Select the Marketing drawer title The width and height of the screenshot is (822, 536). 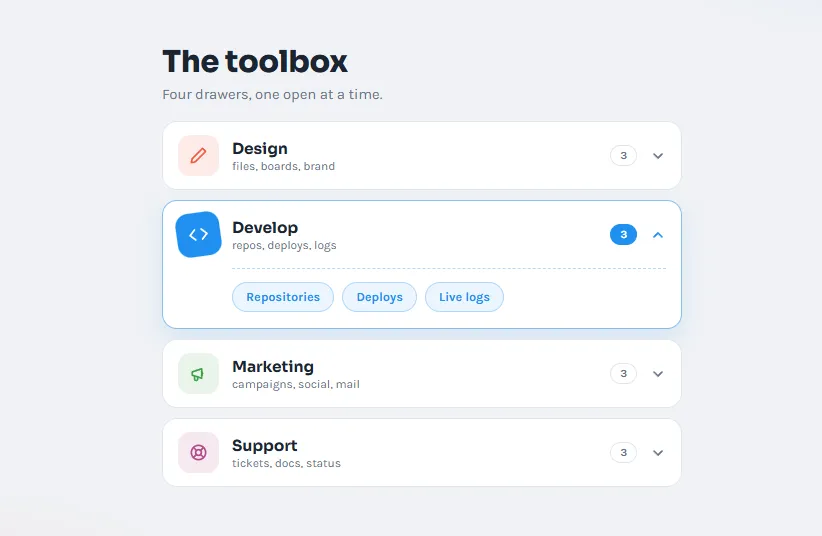pyautogui.click(x=273, y=367)
